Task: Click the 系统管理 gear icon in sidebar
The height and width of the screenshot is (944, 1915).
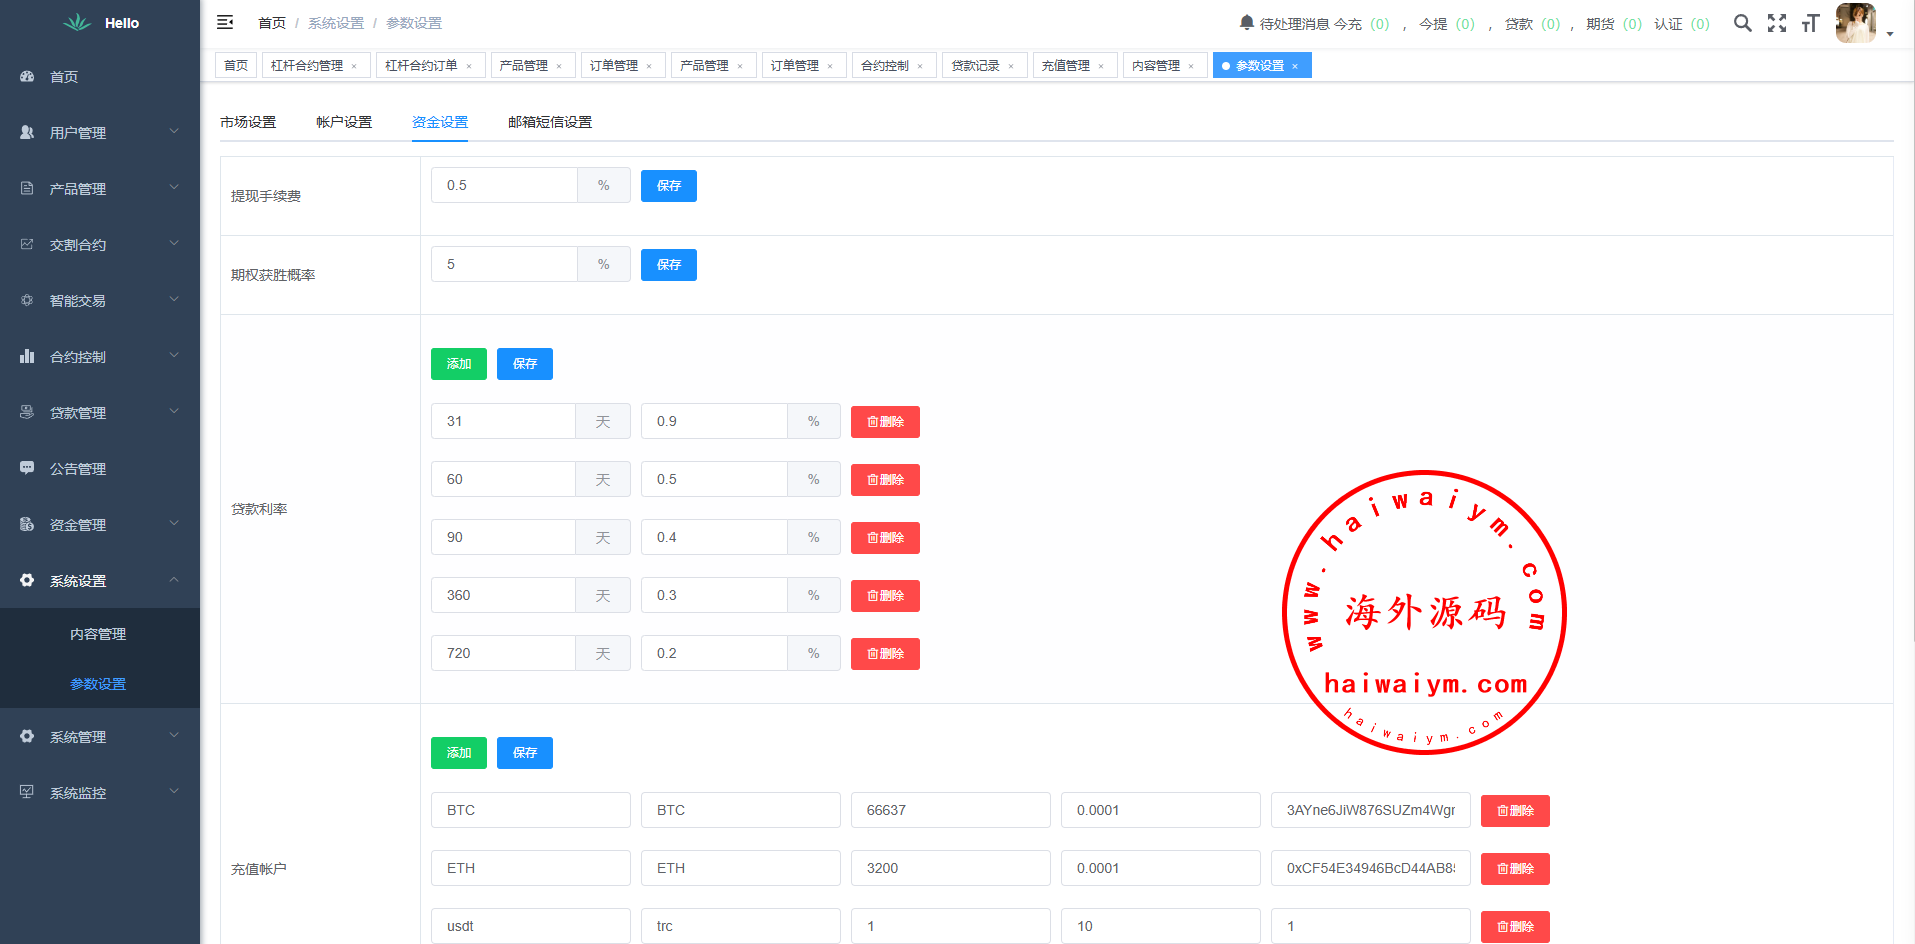Action: (27, 736)
